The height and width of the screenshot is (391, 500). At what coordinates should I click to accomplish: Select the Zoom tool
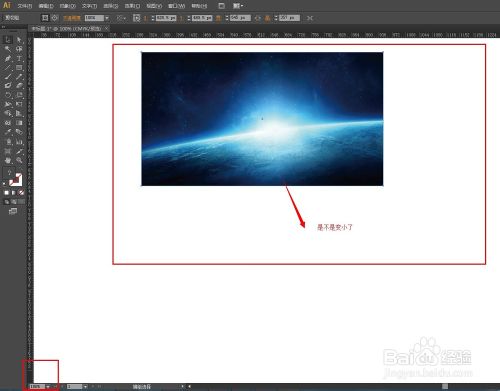(x=19, y=161)
